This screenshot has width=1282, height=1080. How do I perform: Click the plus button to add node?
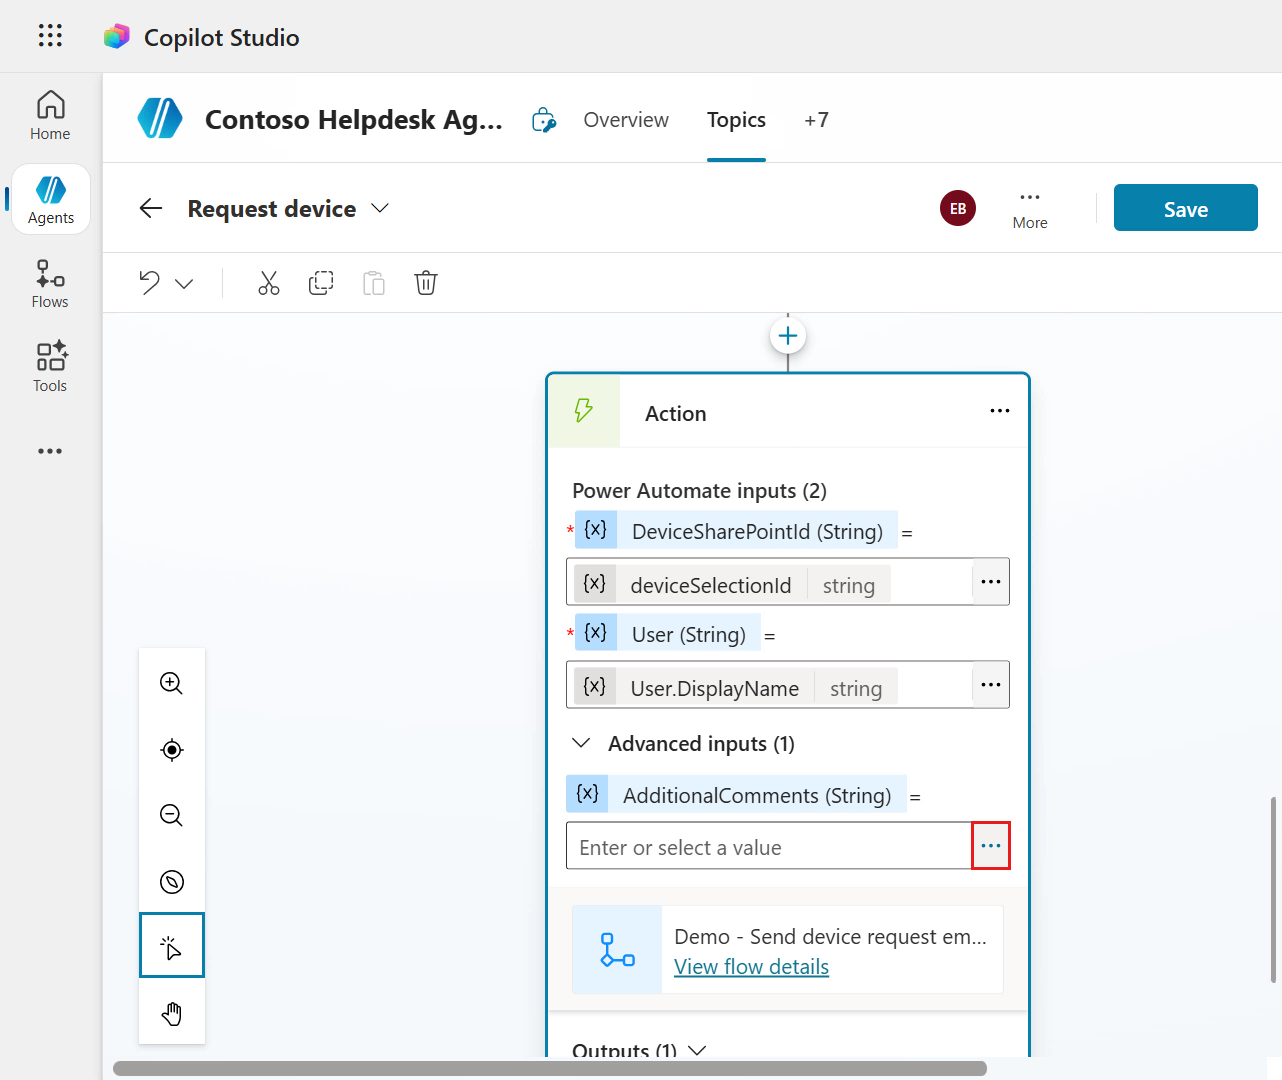788,336
